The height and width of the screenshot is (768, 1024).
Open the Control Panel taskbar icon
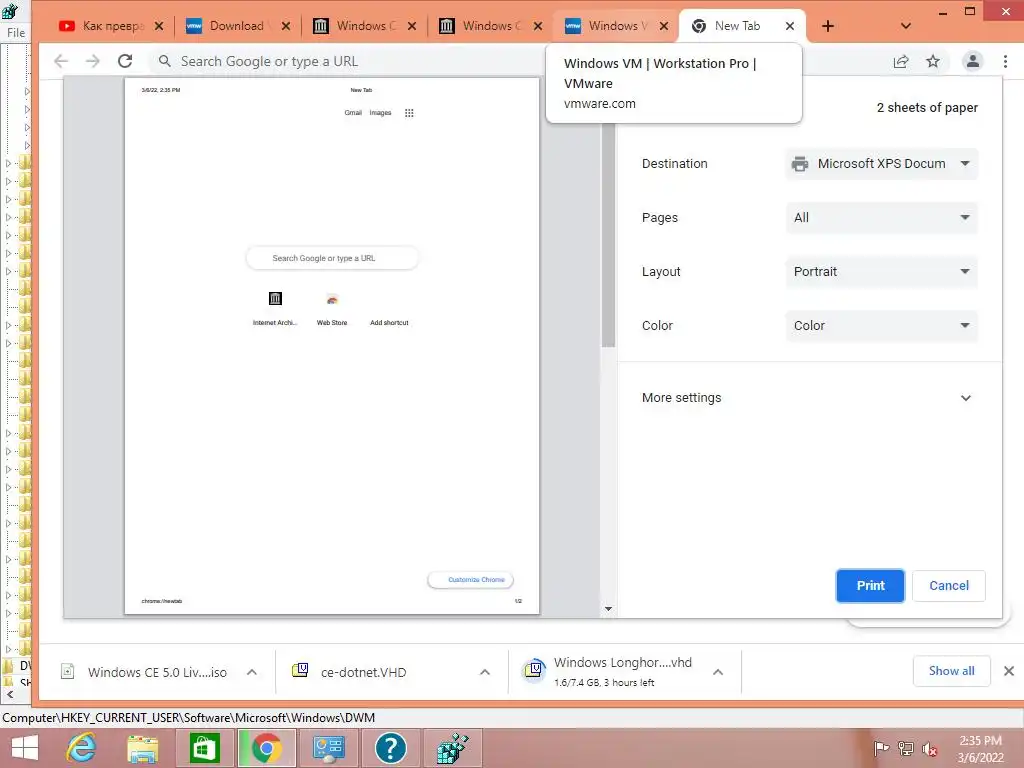point(328,748)
